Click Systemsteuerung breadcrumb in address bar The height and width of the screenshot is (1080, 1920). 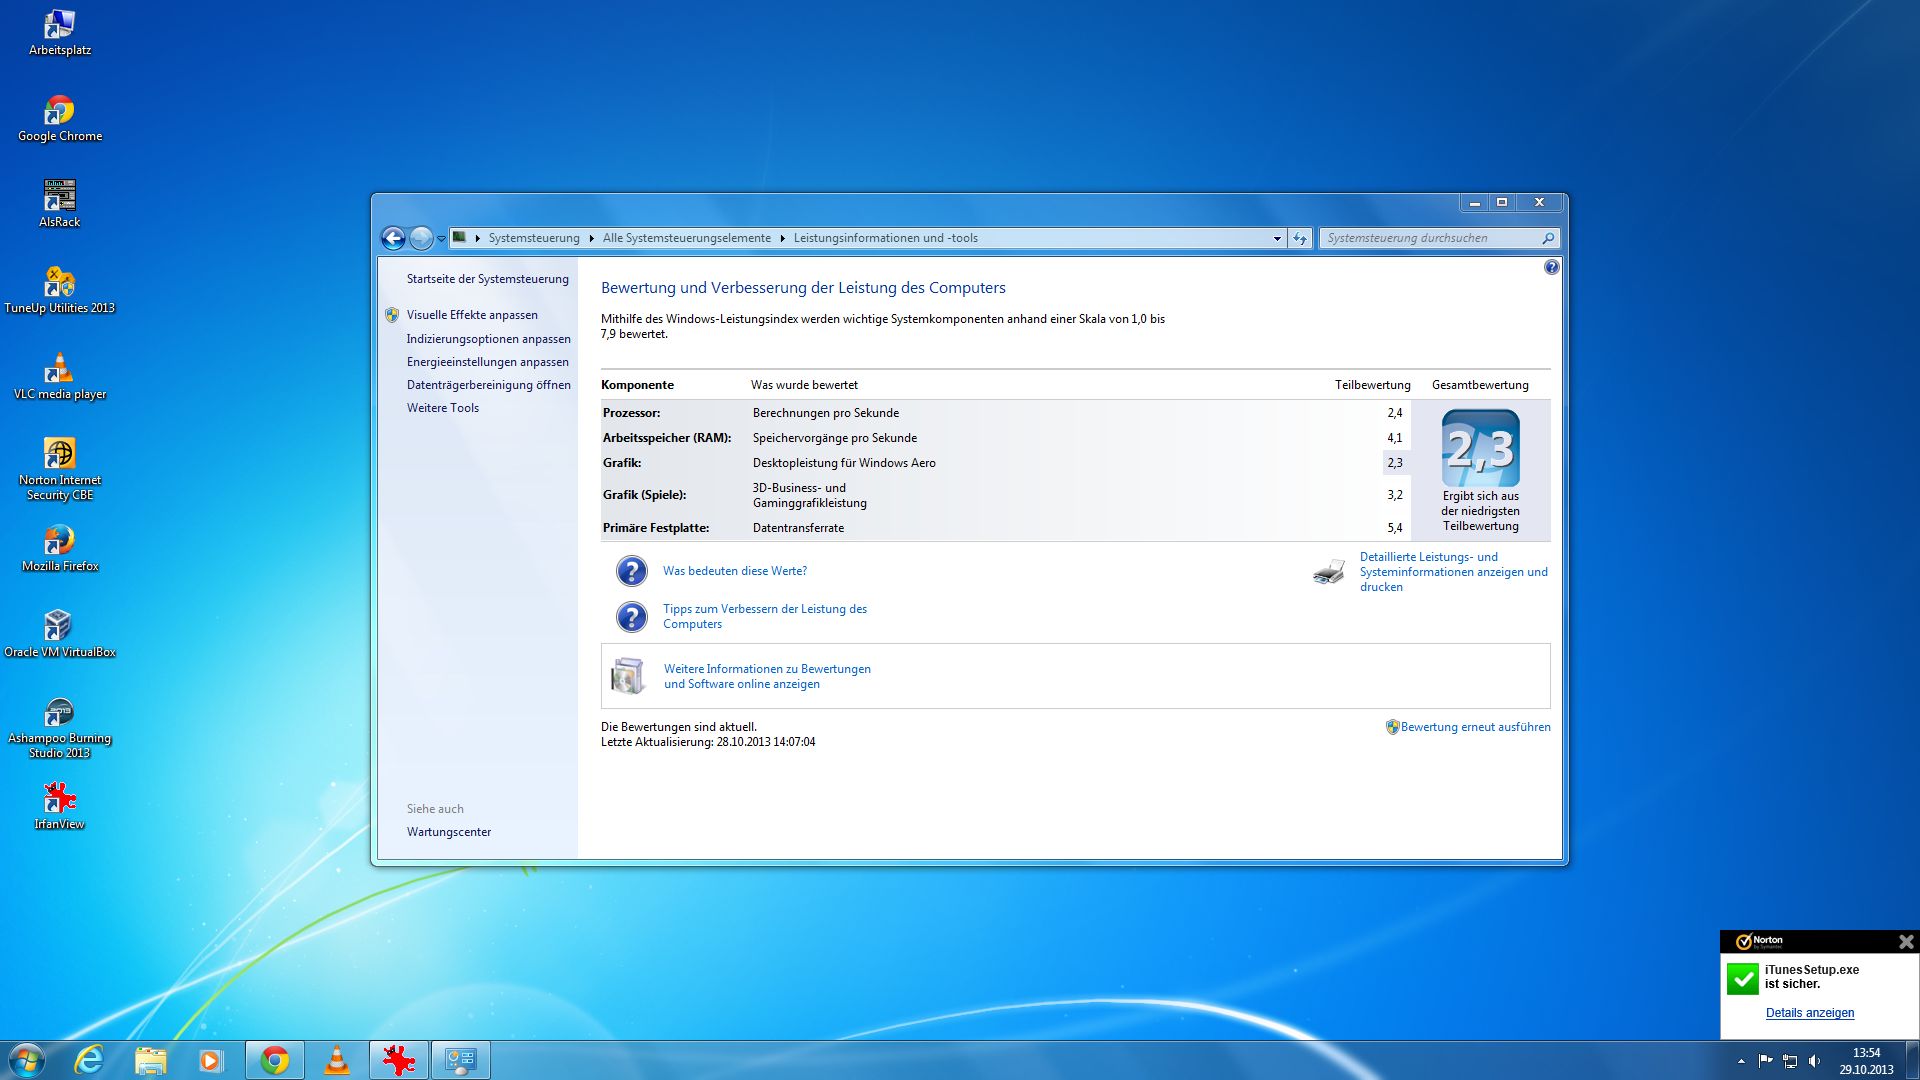coord(533,238)
